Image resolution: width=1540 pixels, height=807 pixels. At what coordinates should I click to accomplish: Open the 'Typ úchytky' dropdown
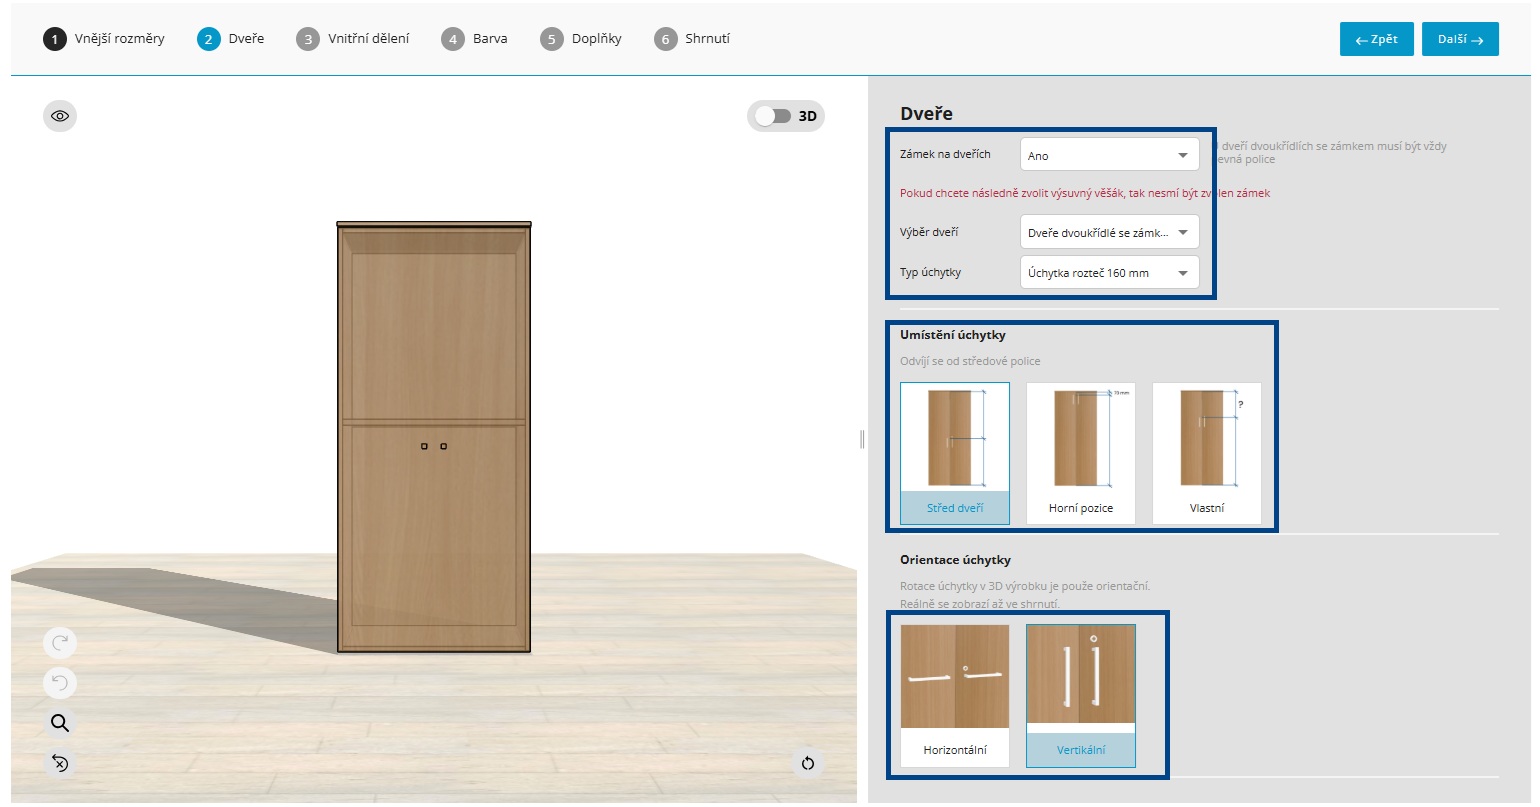pyautogui.click(x=1109, y=272)
